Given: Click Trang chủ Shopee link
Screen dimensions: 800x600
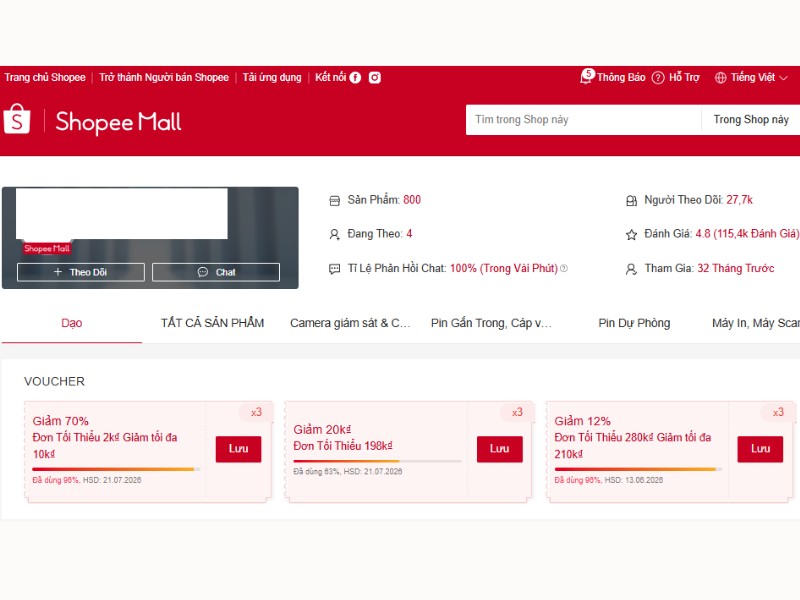Looking at the screenshot, I should tap(45, 78).
